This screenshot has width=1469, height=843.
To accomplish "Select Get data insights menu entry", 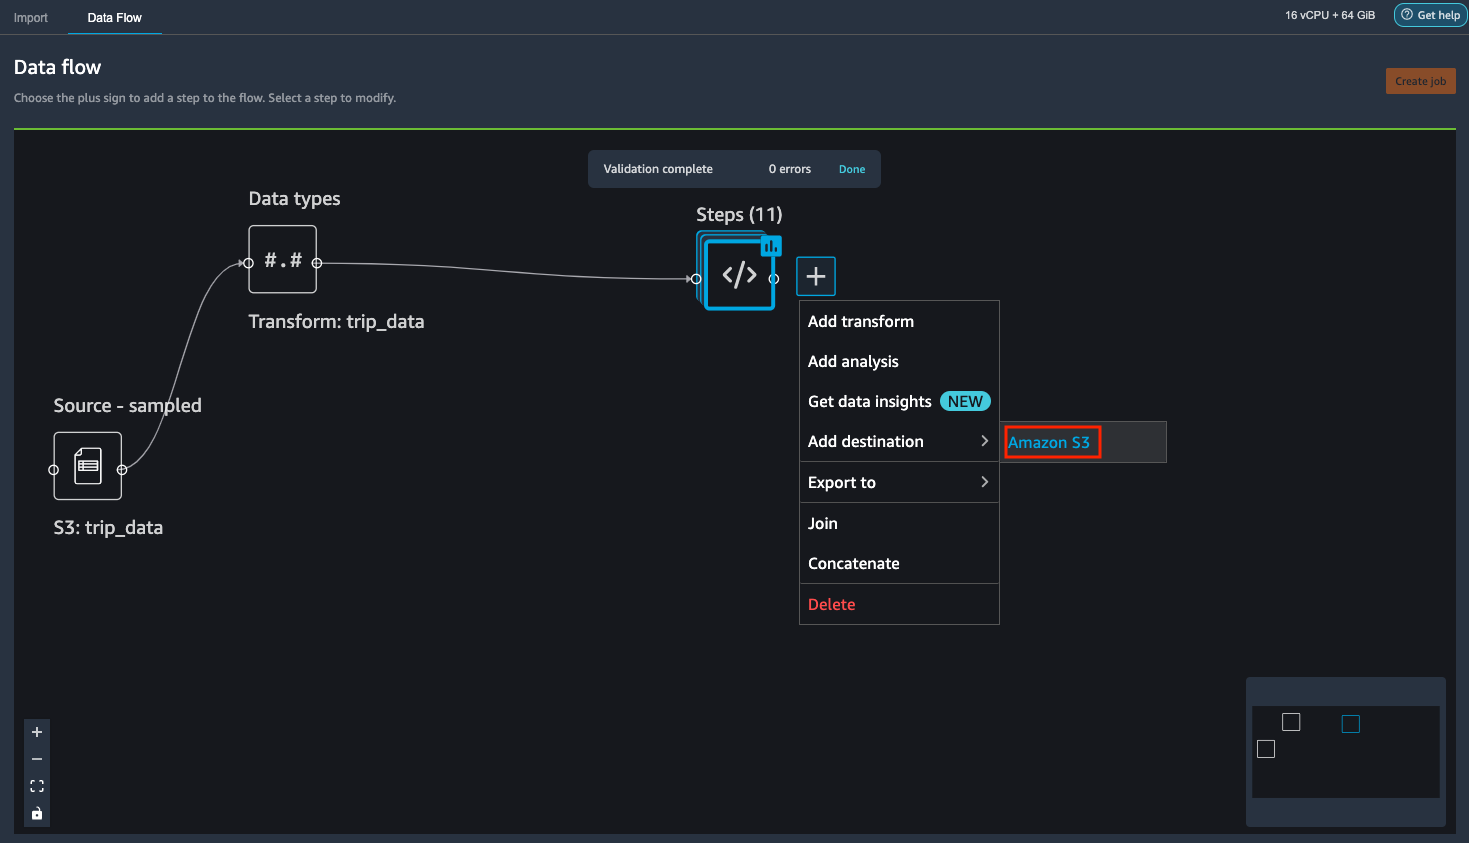I will (x=899, y=401).
